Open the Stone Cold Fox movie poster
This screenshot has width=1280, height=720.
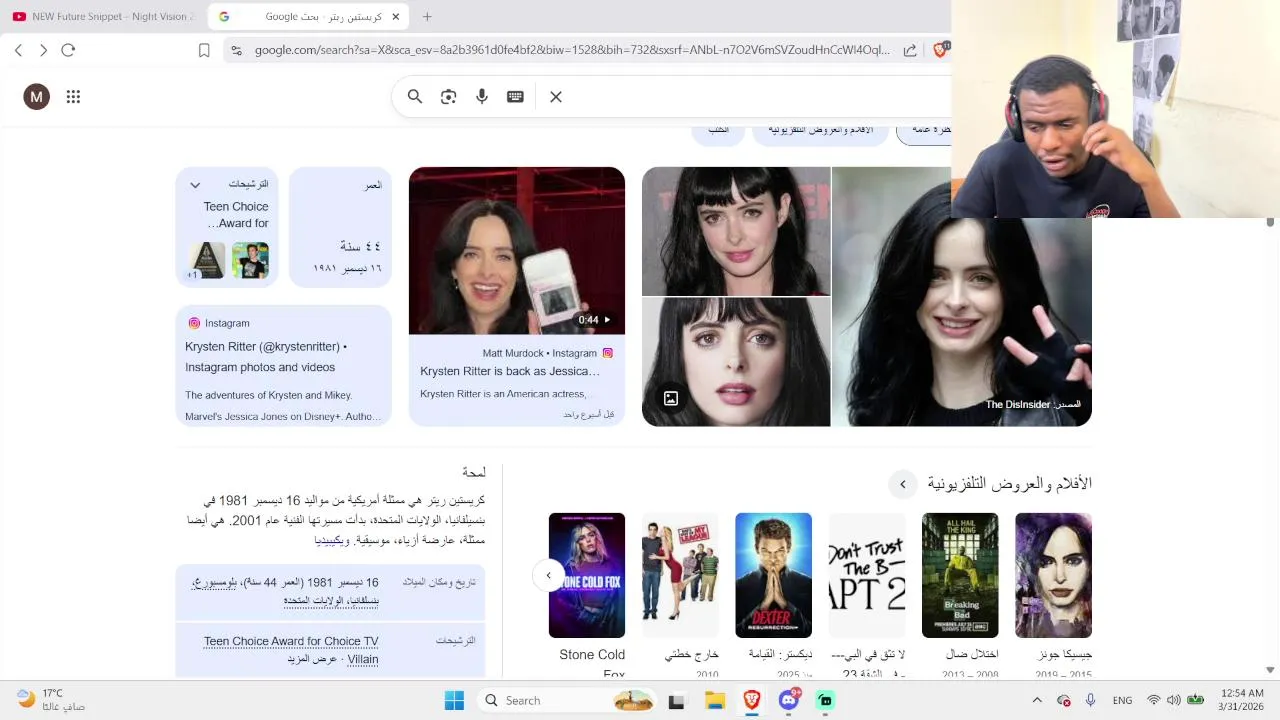point(587,575)
